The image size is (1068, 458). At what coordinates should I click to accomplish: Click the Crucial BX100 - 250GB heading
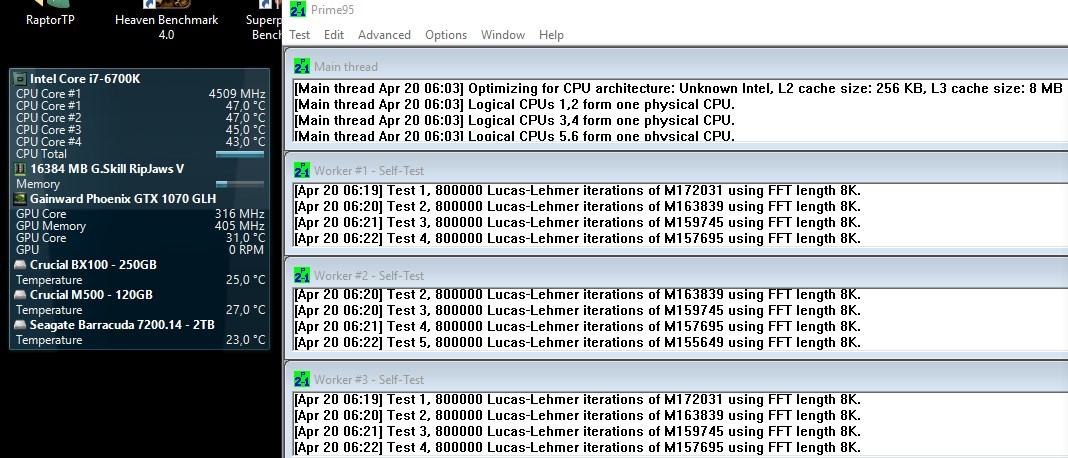[93, 264]
